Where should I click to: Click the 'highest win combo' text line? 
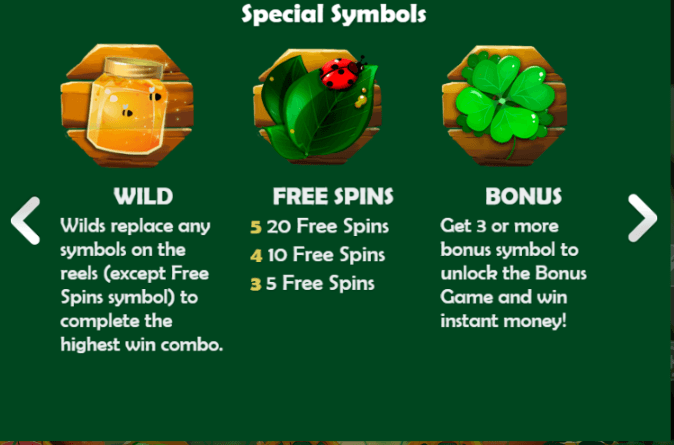pyautogui.click(x=142, y=345)
